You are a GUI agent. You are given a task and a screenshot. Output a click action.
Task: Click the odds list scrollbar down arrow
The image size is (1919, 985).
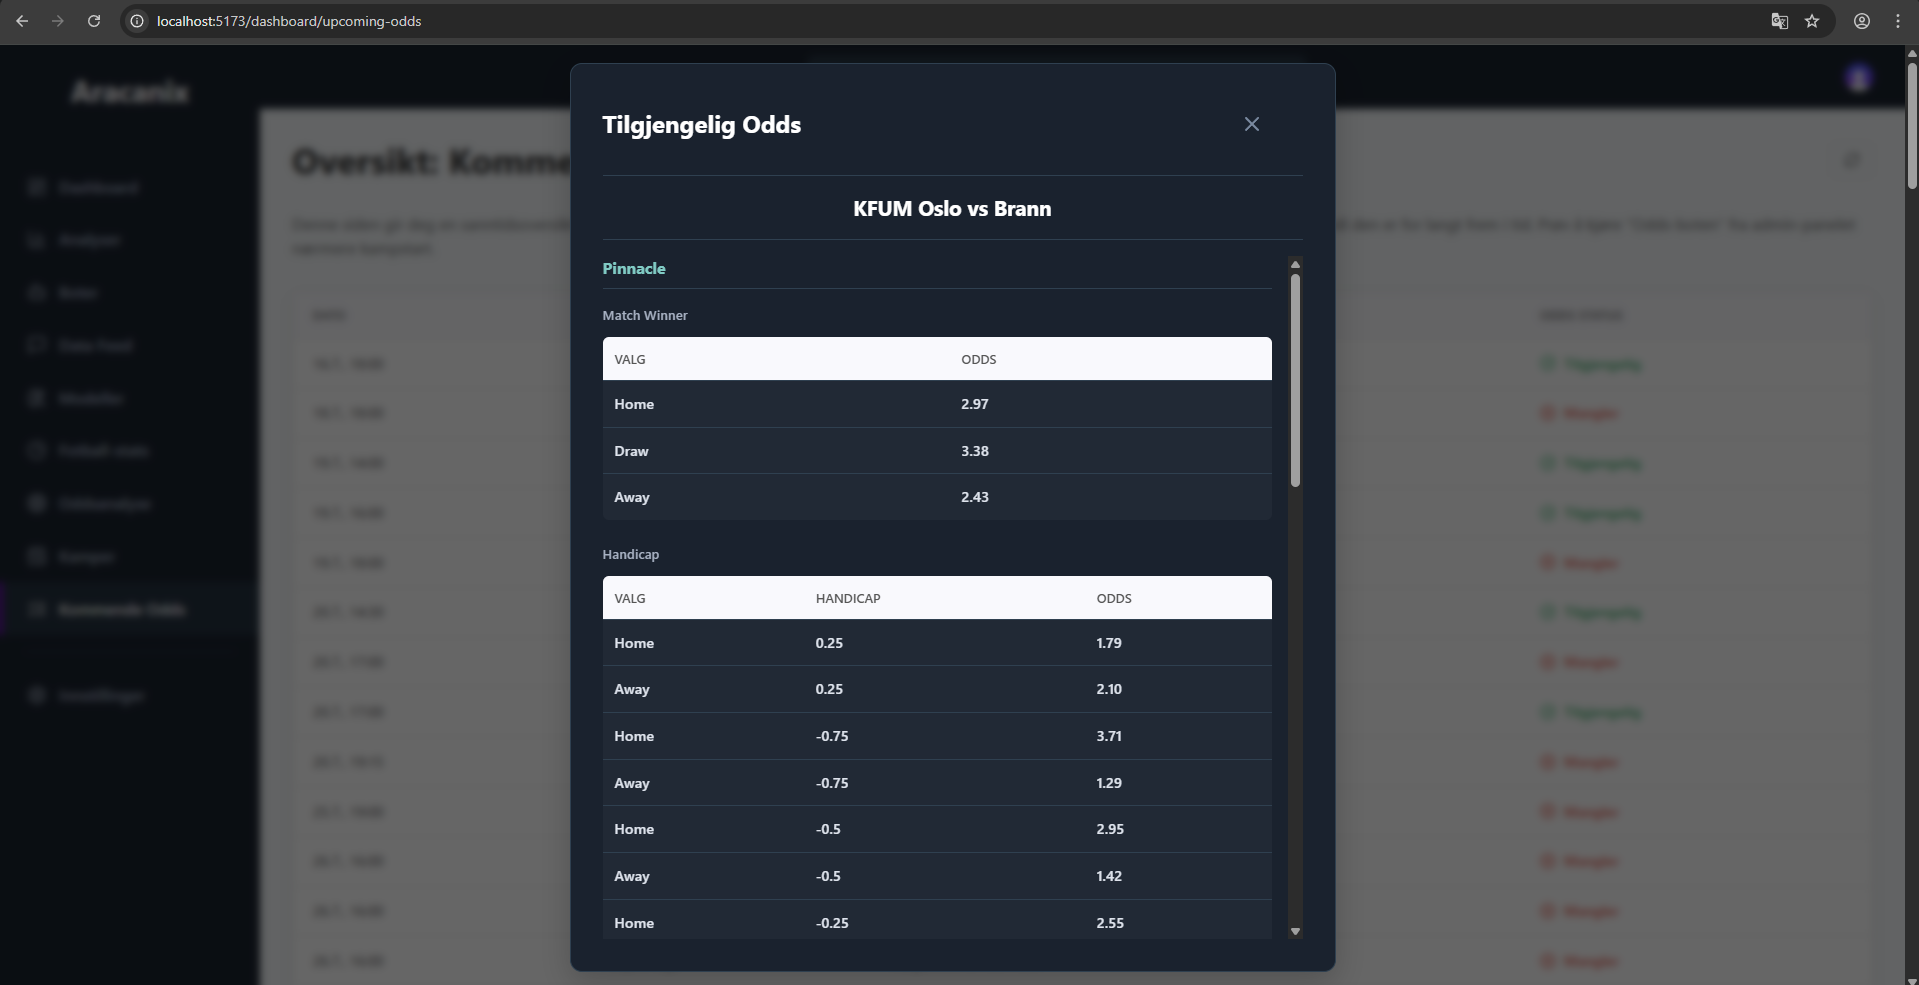point(1295,931)
